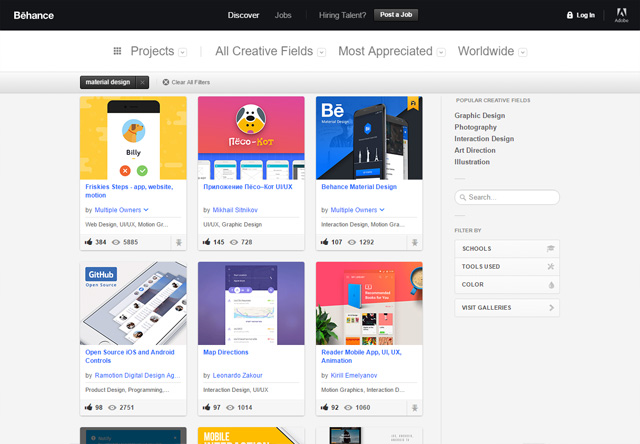Click thumbs-up icon on Map Directions card
This screenshot has width=640, height=444.
pyautogui.click(x=207, y=407)
